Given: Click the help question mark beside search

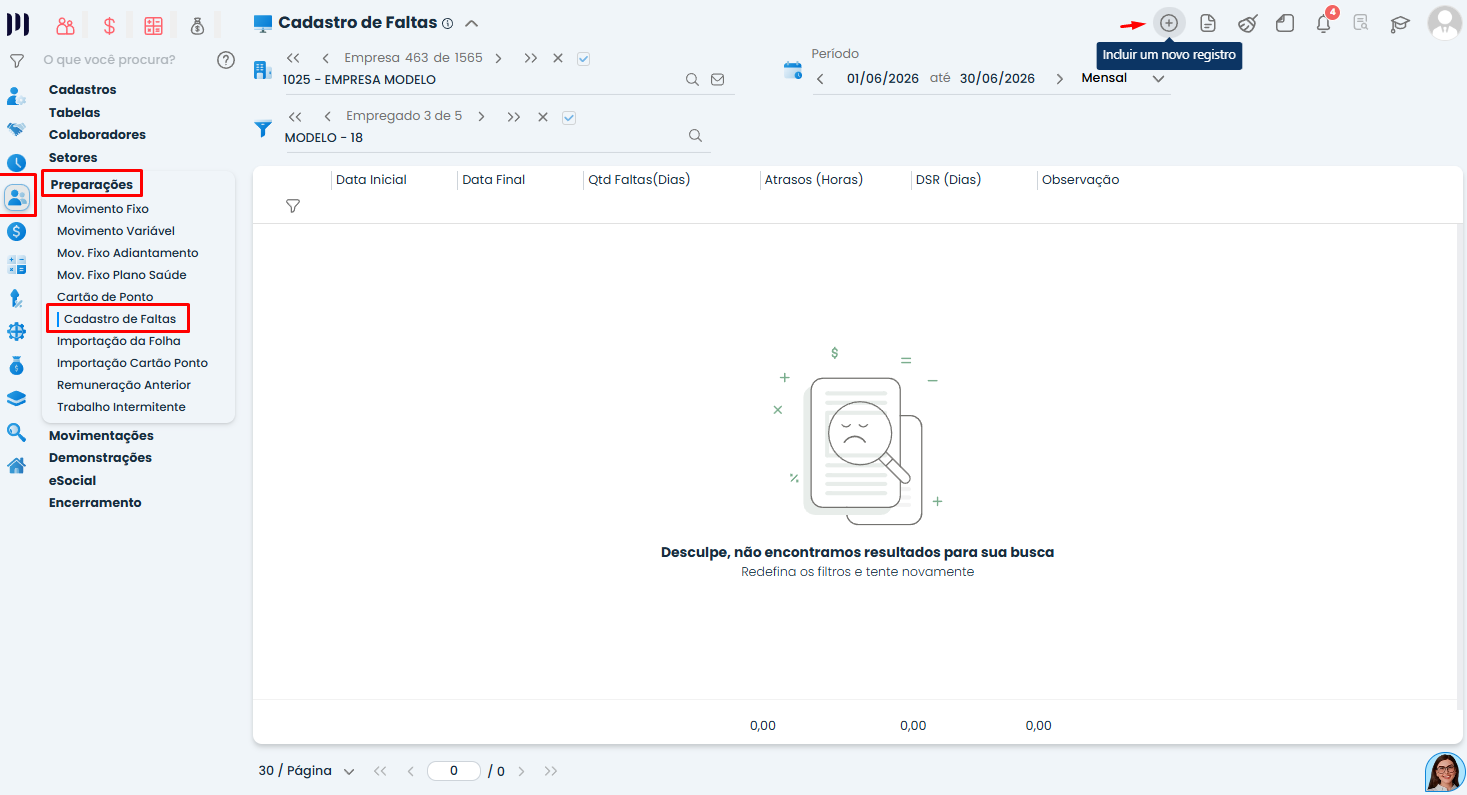Looking at the screenshot, I should click(x=226, y=60).
